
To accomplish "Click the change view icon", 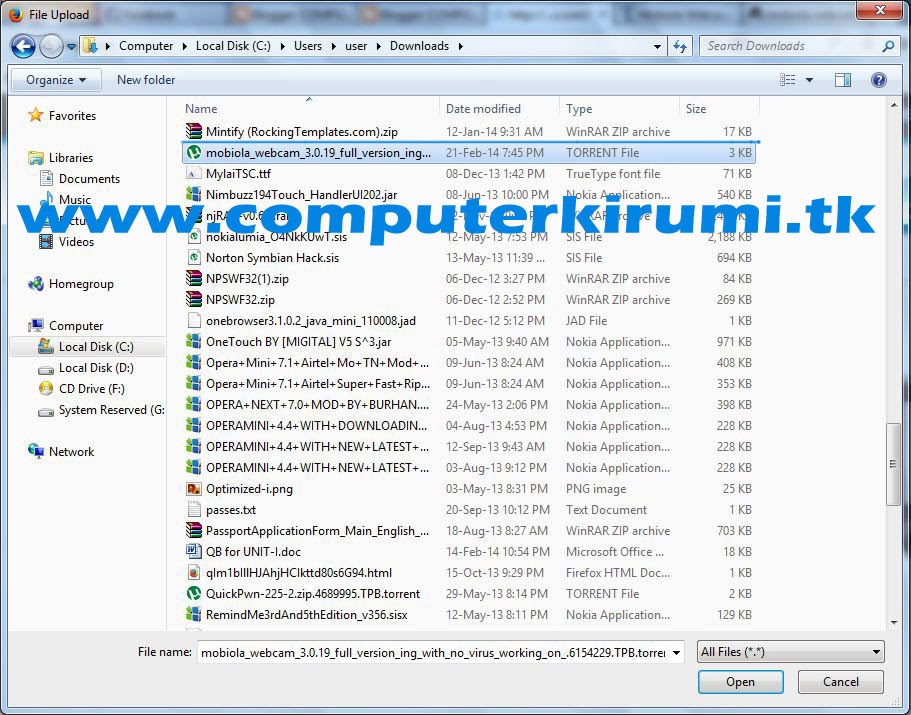I will tap(787, 80).
